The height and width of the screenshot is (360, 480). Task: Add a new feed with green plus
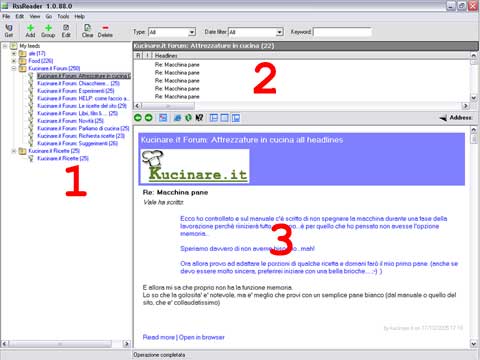pyautogui.click(x=30, y=30)
